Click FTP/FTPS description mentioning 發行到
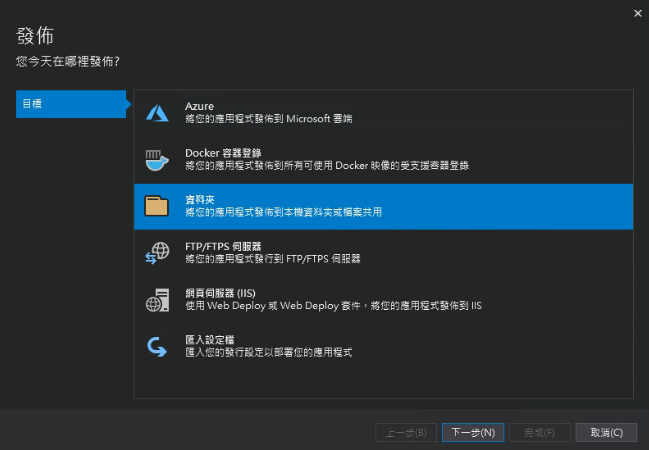649x450 pixels. 273,259
